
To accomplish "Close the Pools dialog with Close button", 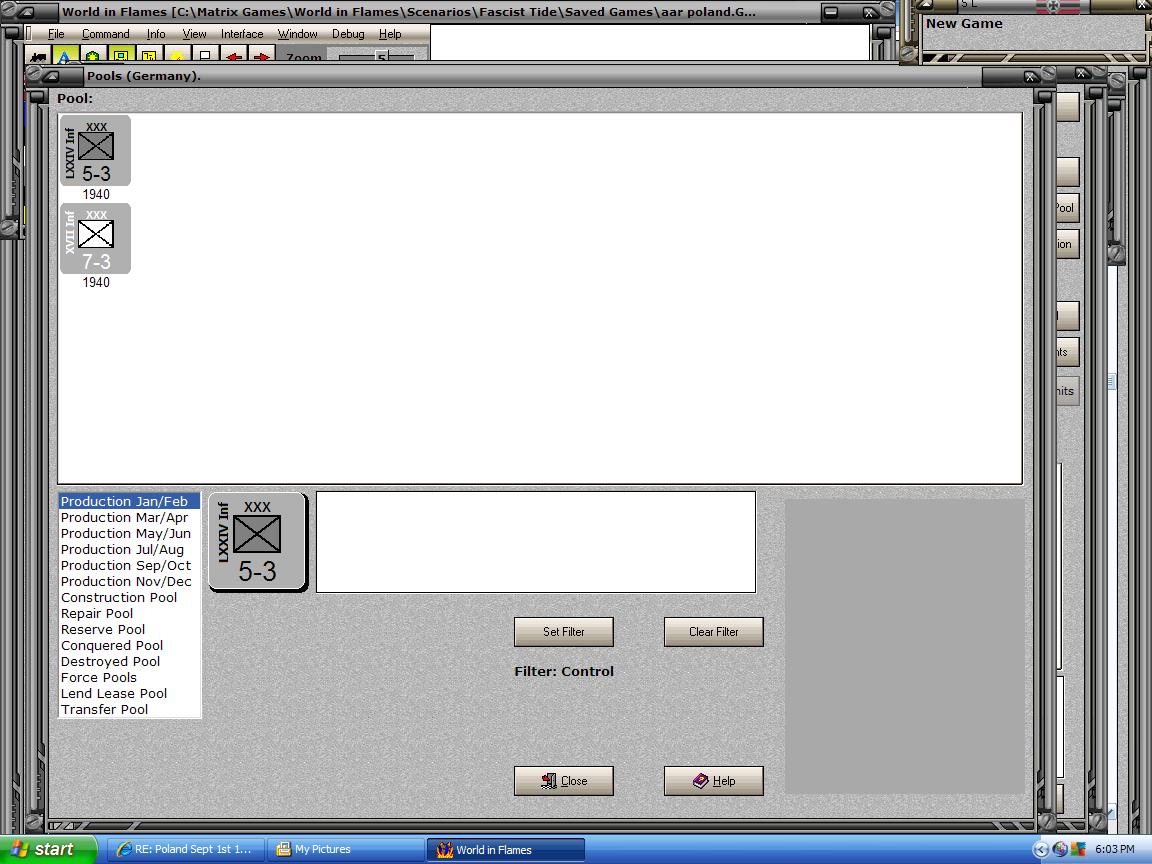I will (564, 781).
